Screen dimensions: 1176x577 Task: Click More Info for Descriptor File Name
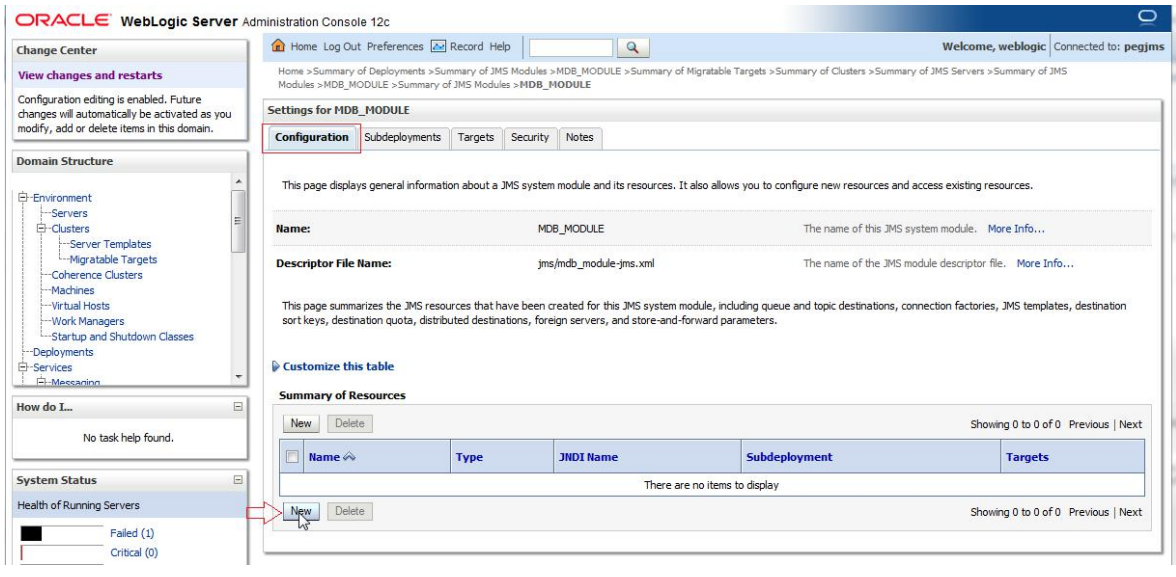(1045, 264)
